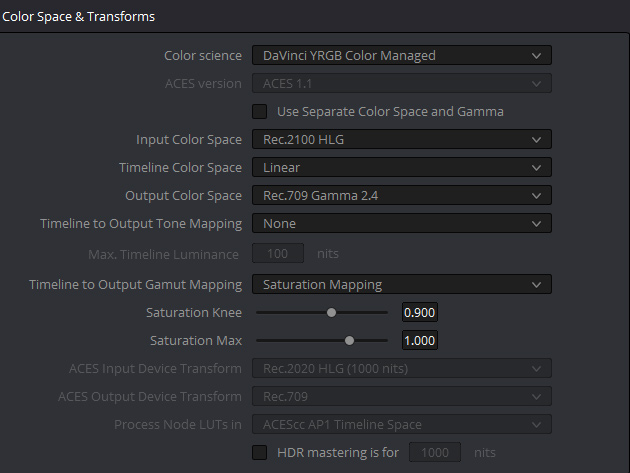Open the Output Color Space dropdown

click(x=402, y=195)
